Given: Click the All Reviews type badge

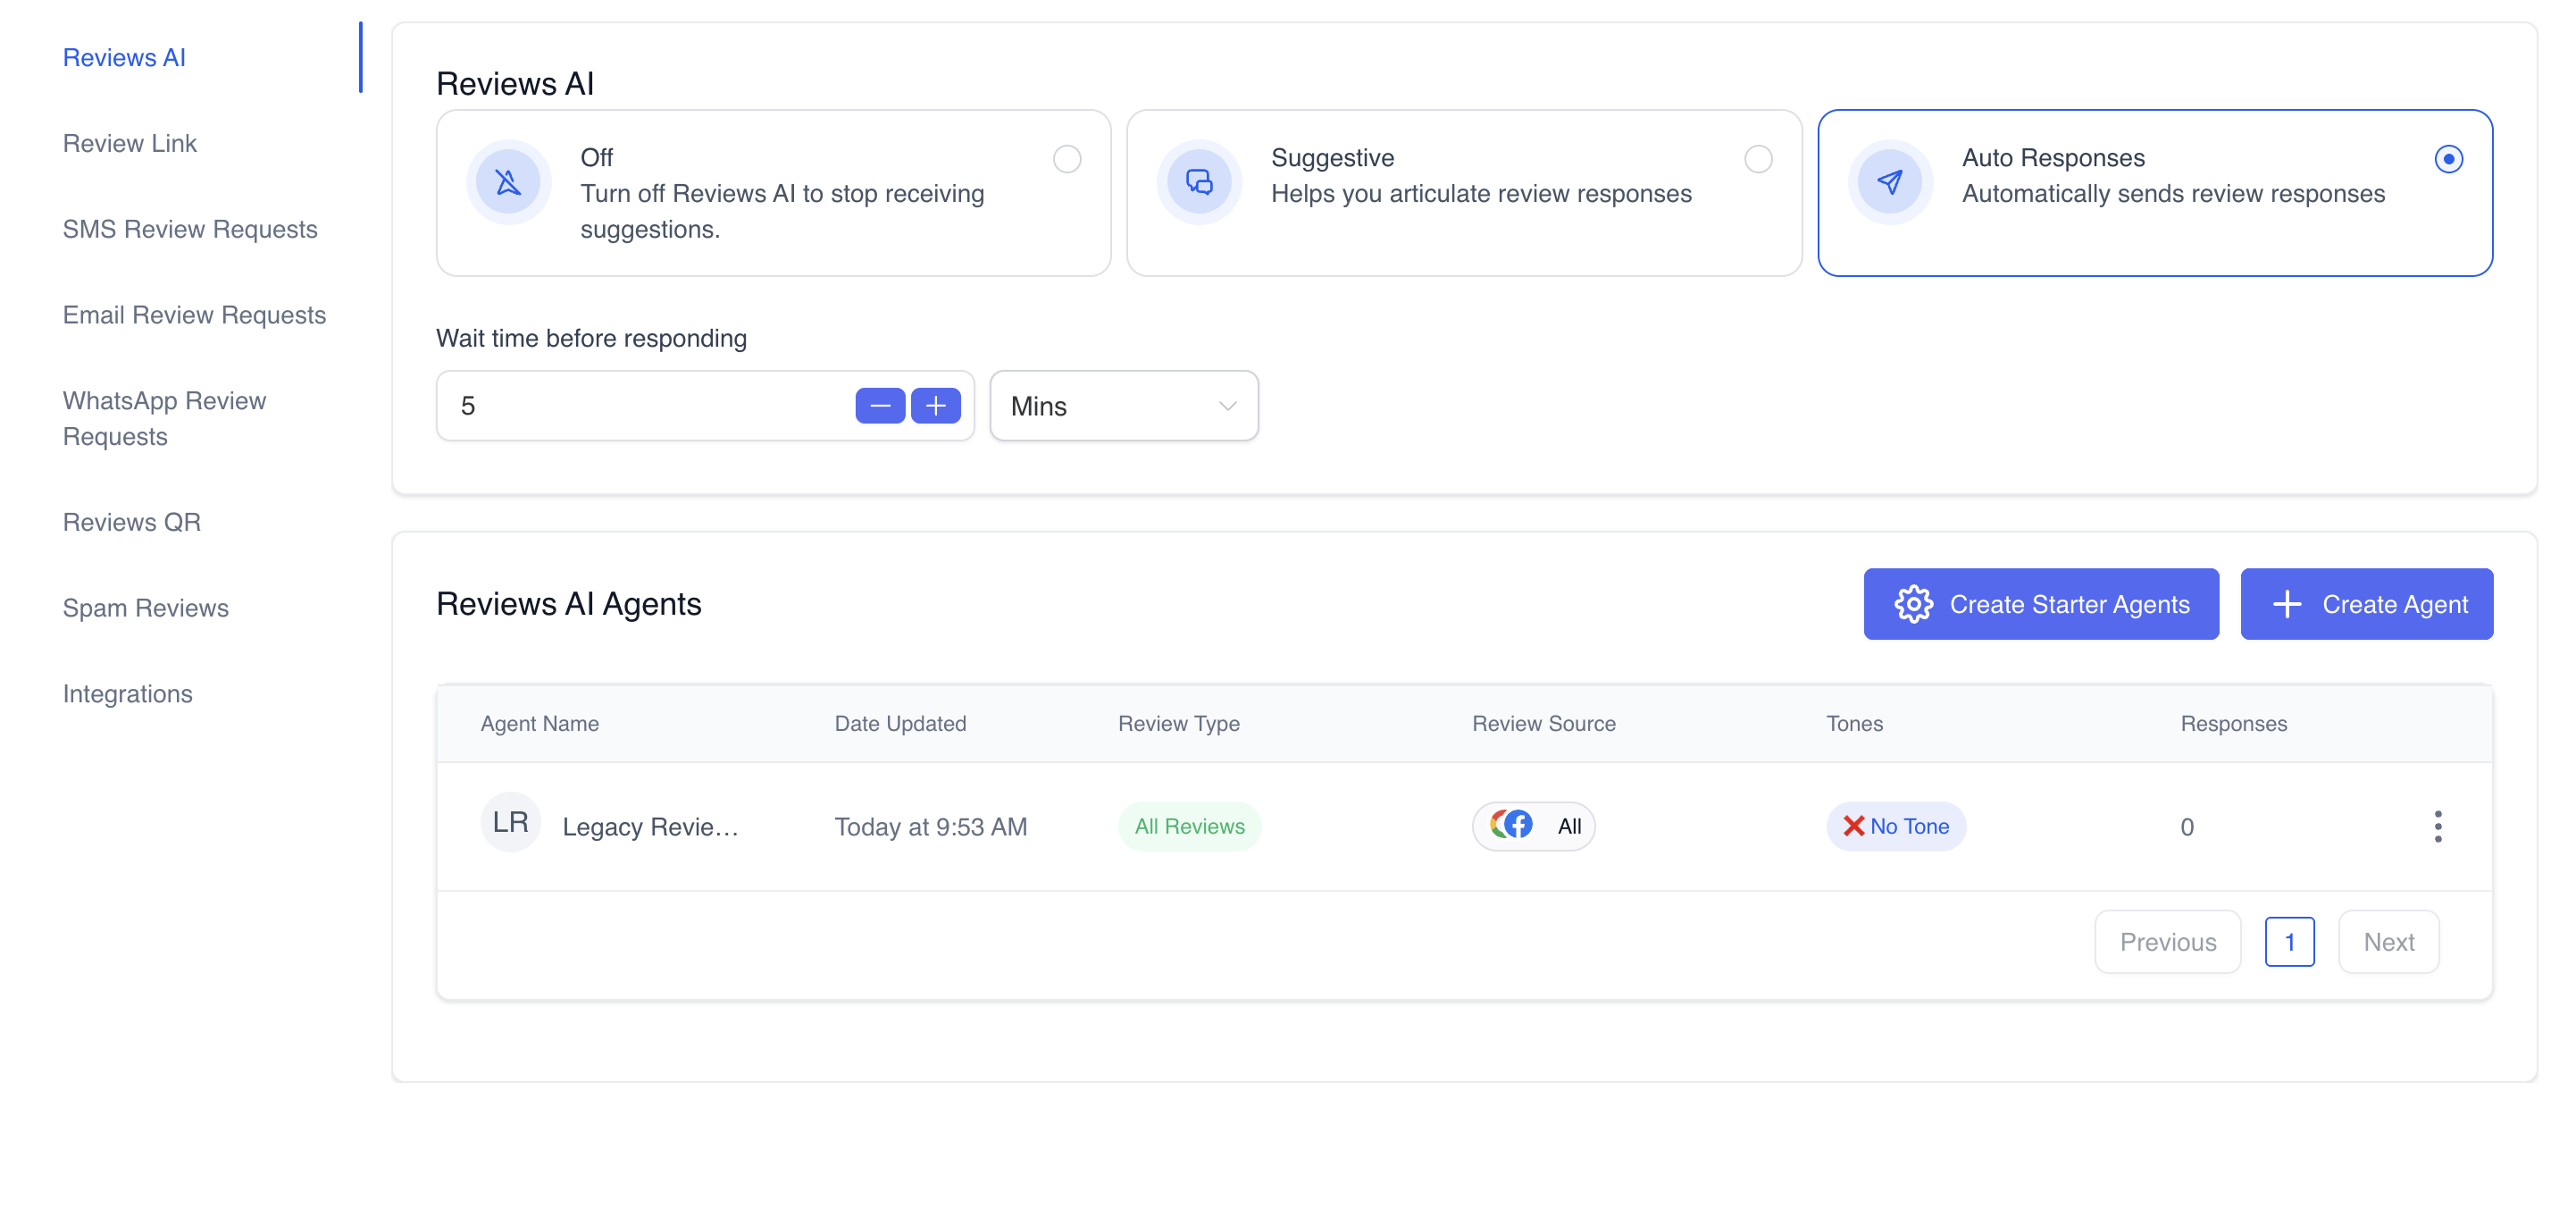Looking at the screenshot, I should point(1189,827).
